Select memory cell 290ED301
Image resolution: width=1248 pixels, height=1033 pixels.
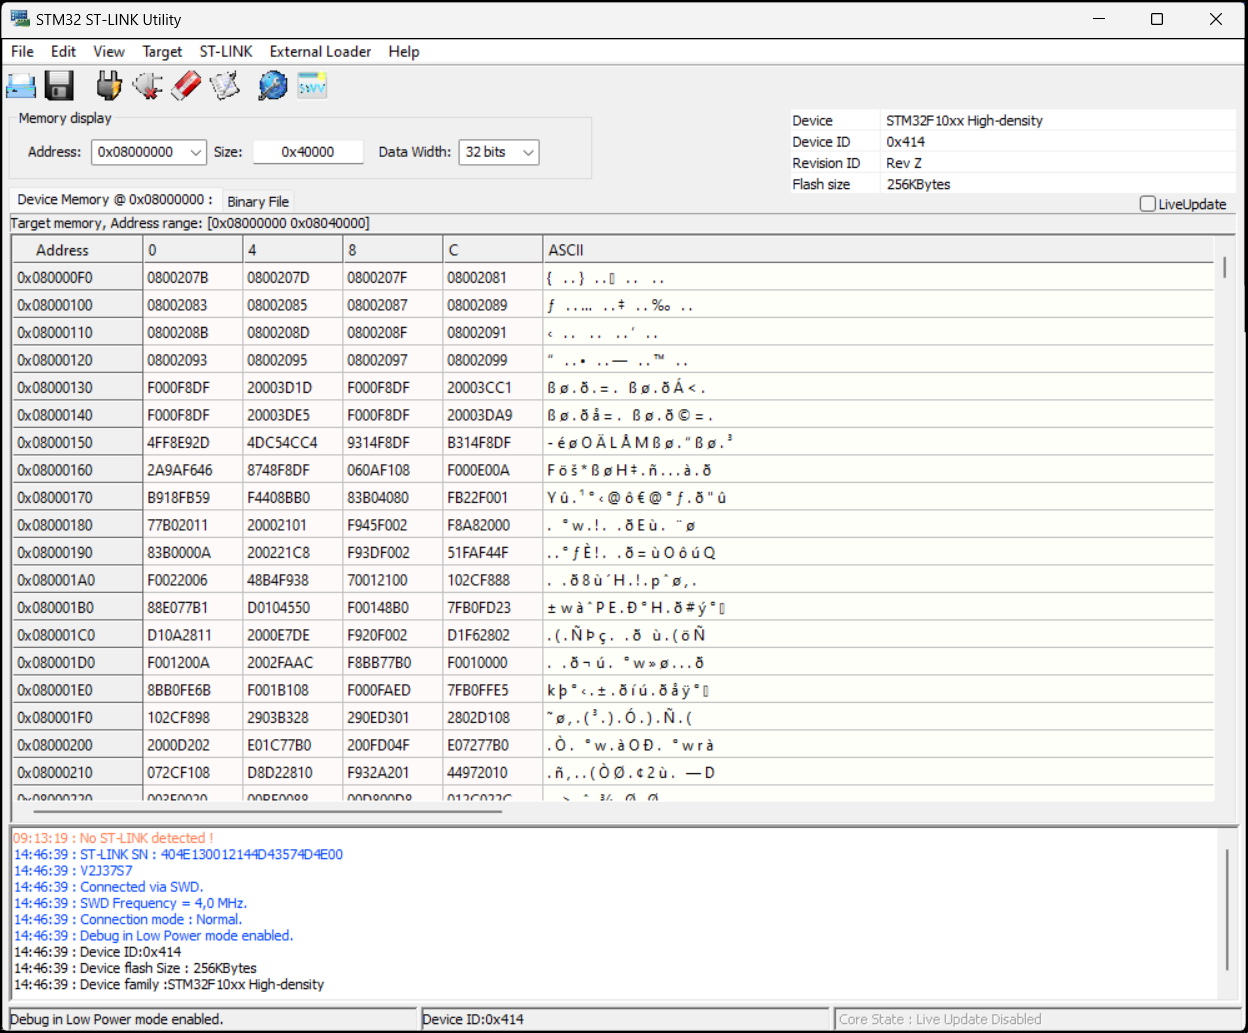click(392, 718)
